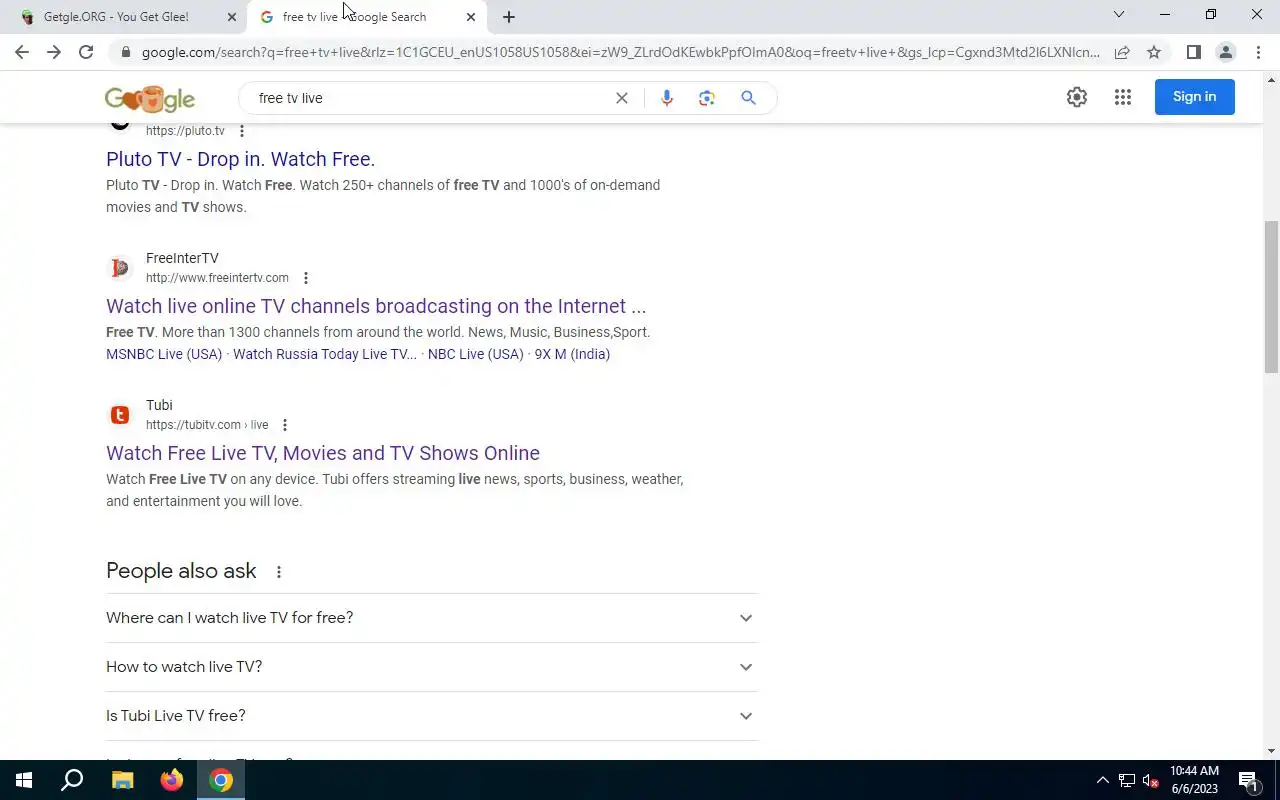The image size is (1280, 800).
Task: Open the Chrome profile icon
Action: tap(1225, 52)
